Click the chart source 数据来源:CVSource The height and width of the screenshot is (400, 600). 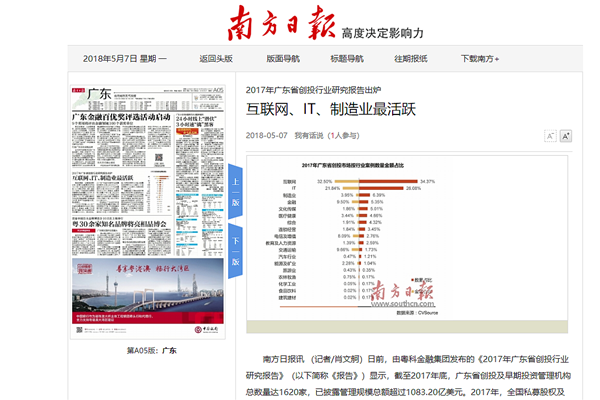point(417,313)
